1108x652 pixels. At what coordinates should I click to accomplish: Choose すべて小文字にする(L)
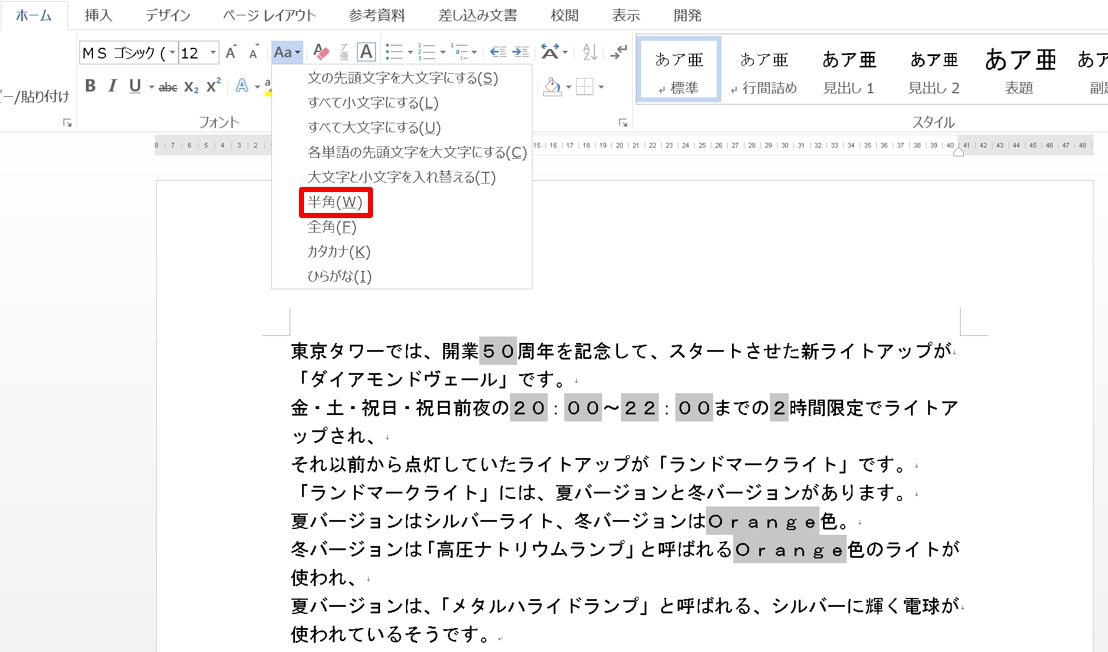[x=401, y=103]
